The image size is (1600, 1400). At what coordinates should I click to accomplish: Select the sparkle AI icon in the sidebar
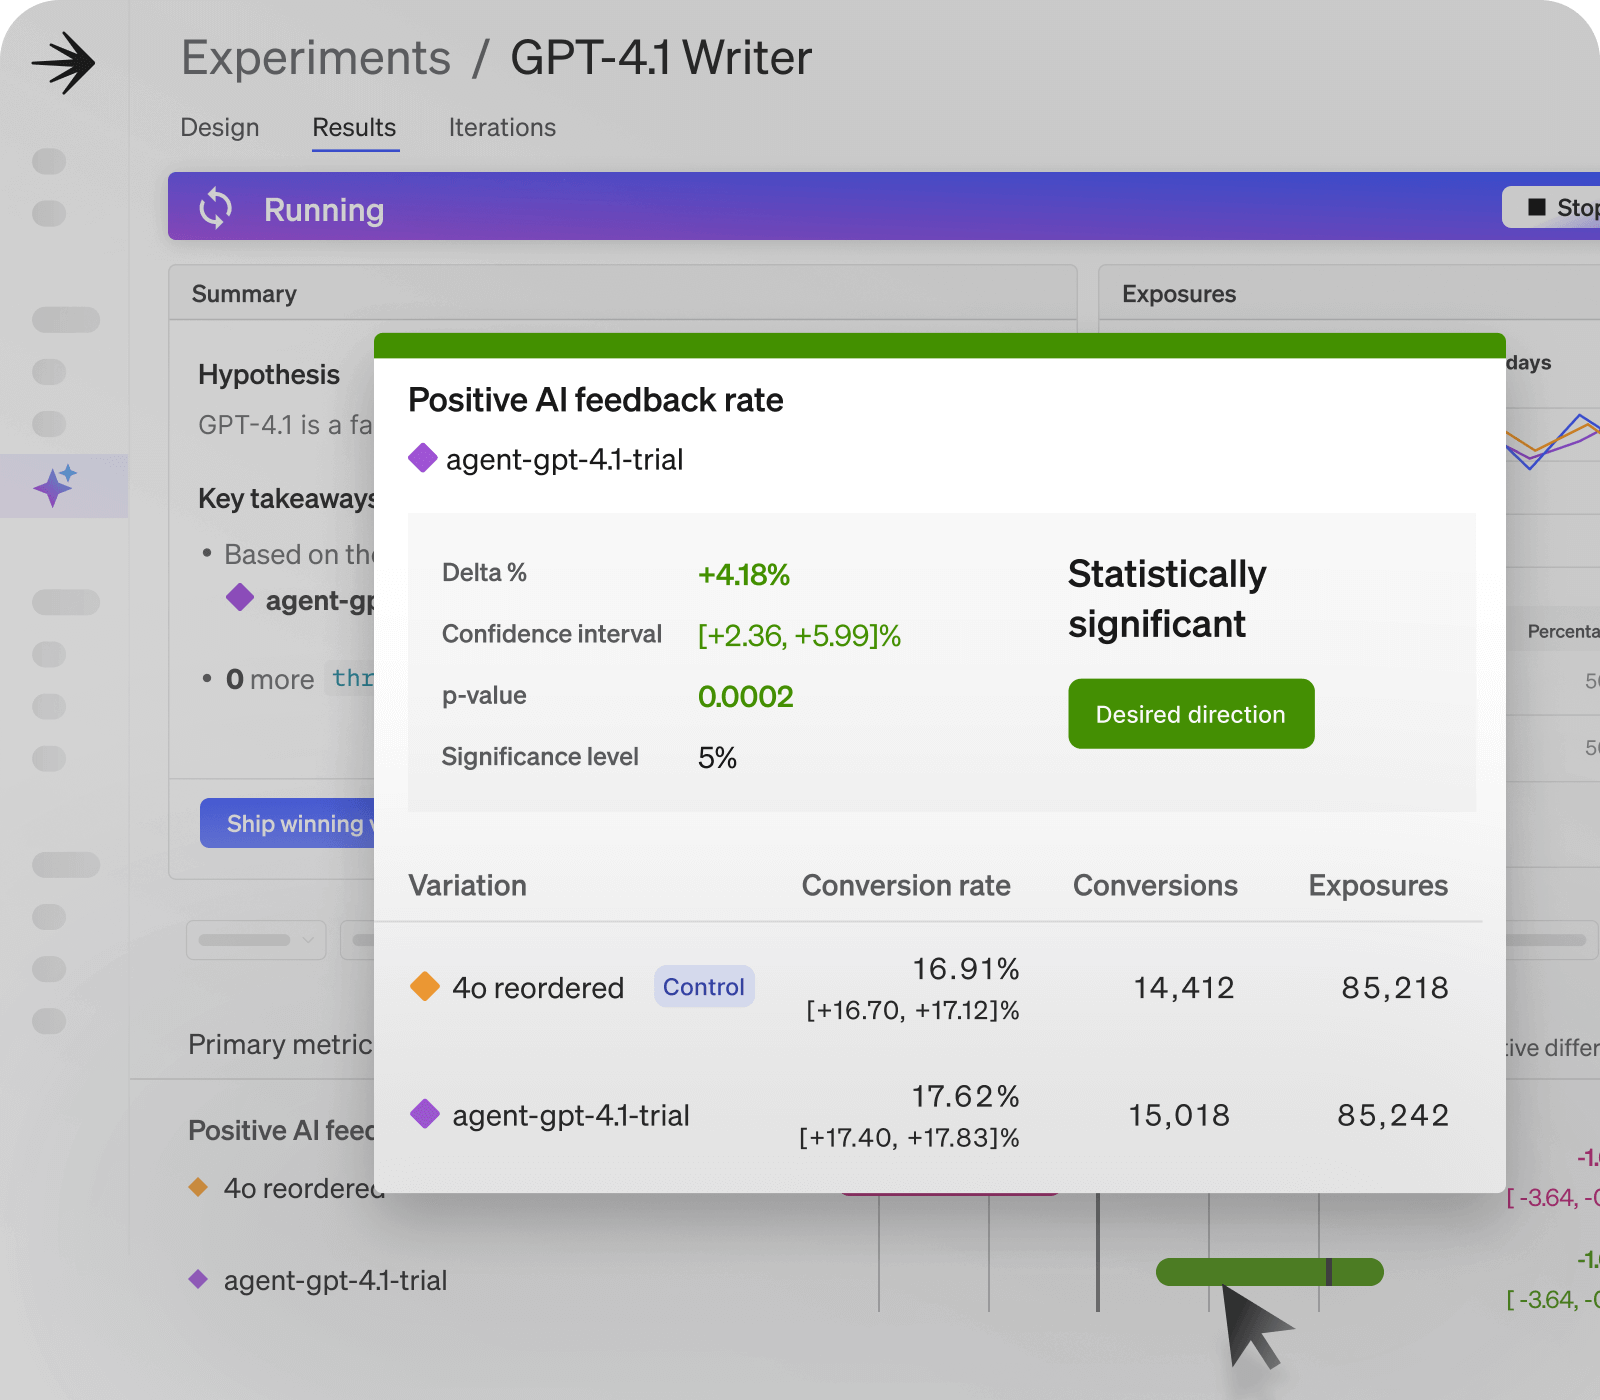[x=55, y=486]
